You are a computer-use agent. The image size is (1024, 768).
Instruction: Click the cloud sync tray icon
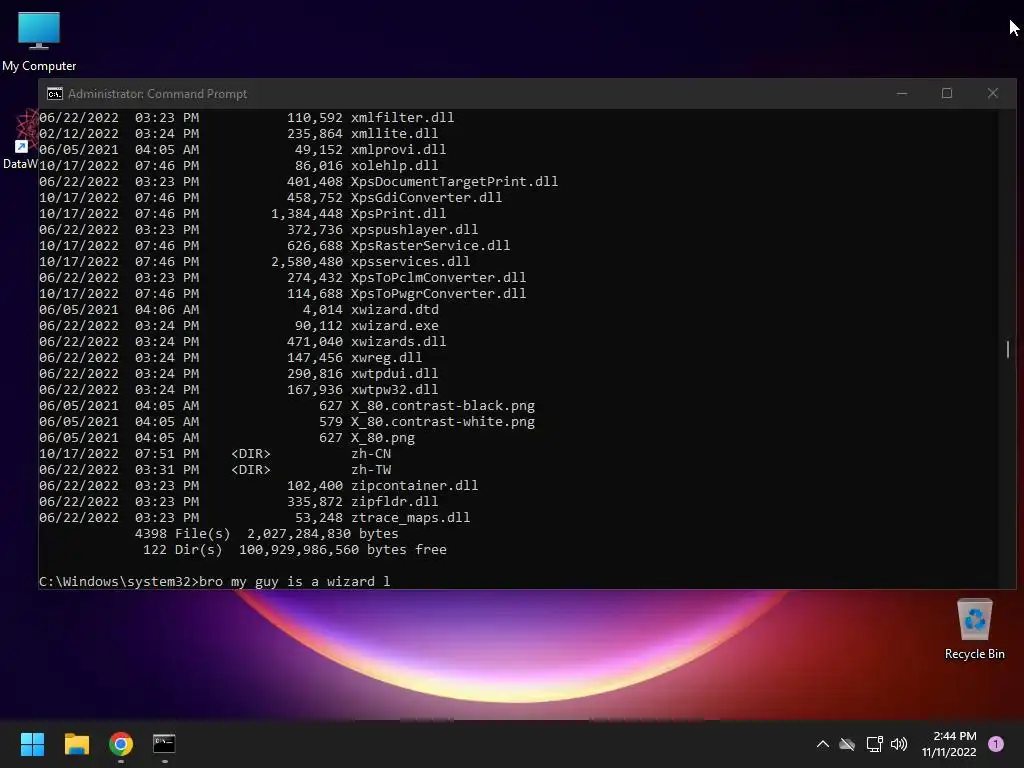[847, 744]
